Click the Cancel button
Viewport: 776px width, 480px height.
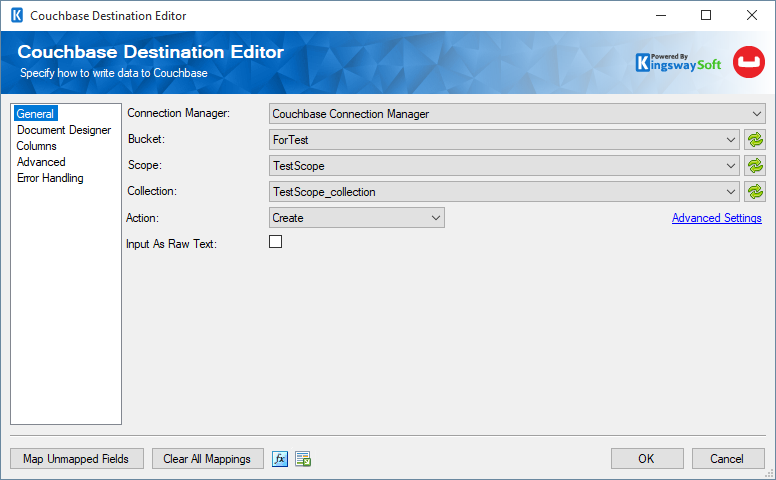point(728,459)
